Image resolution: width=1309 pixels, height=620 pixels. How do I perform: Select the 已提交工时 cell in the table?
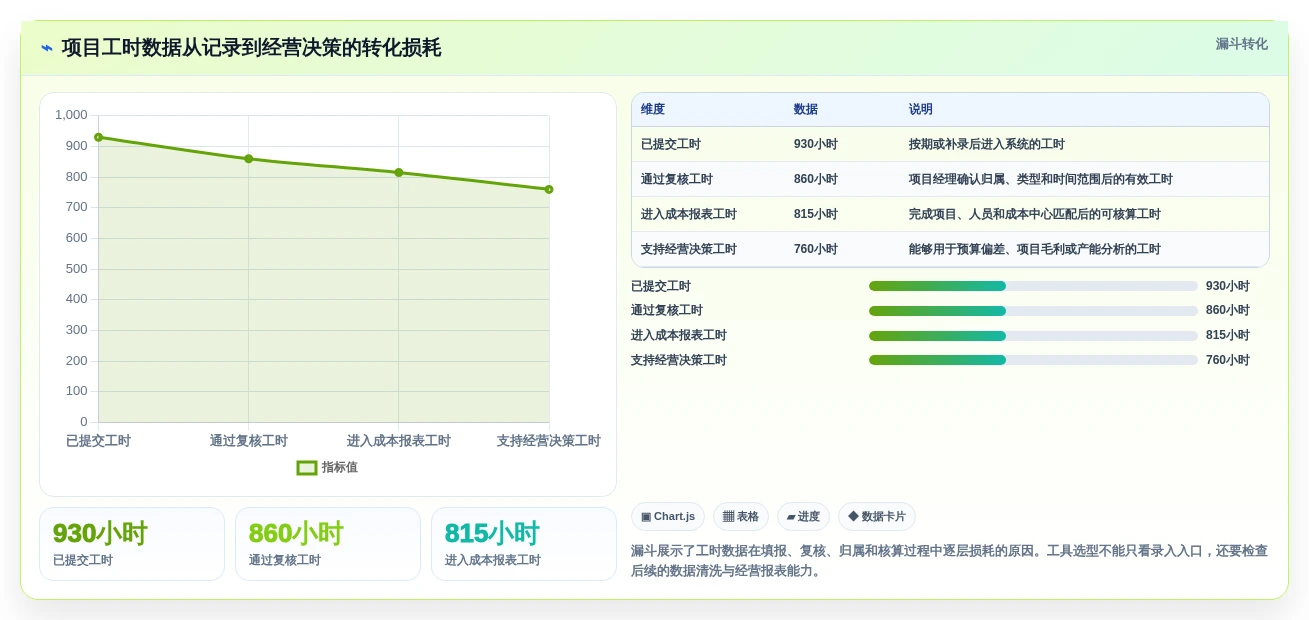point(671,144)
